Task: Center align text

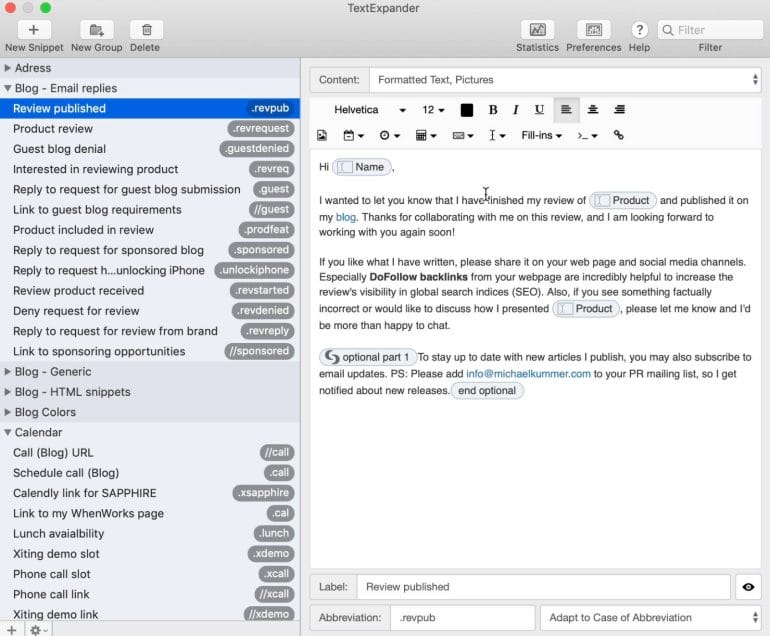Action: pos(593,110)
